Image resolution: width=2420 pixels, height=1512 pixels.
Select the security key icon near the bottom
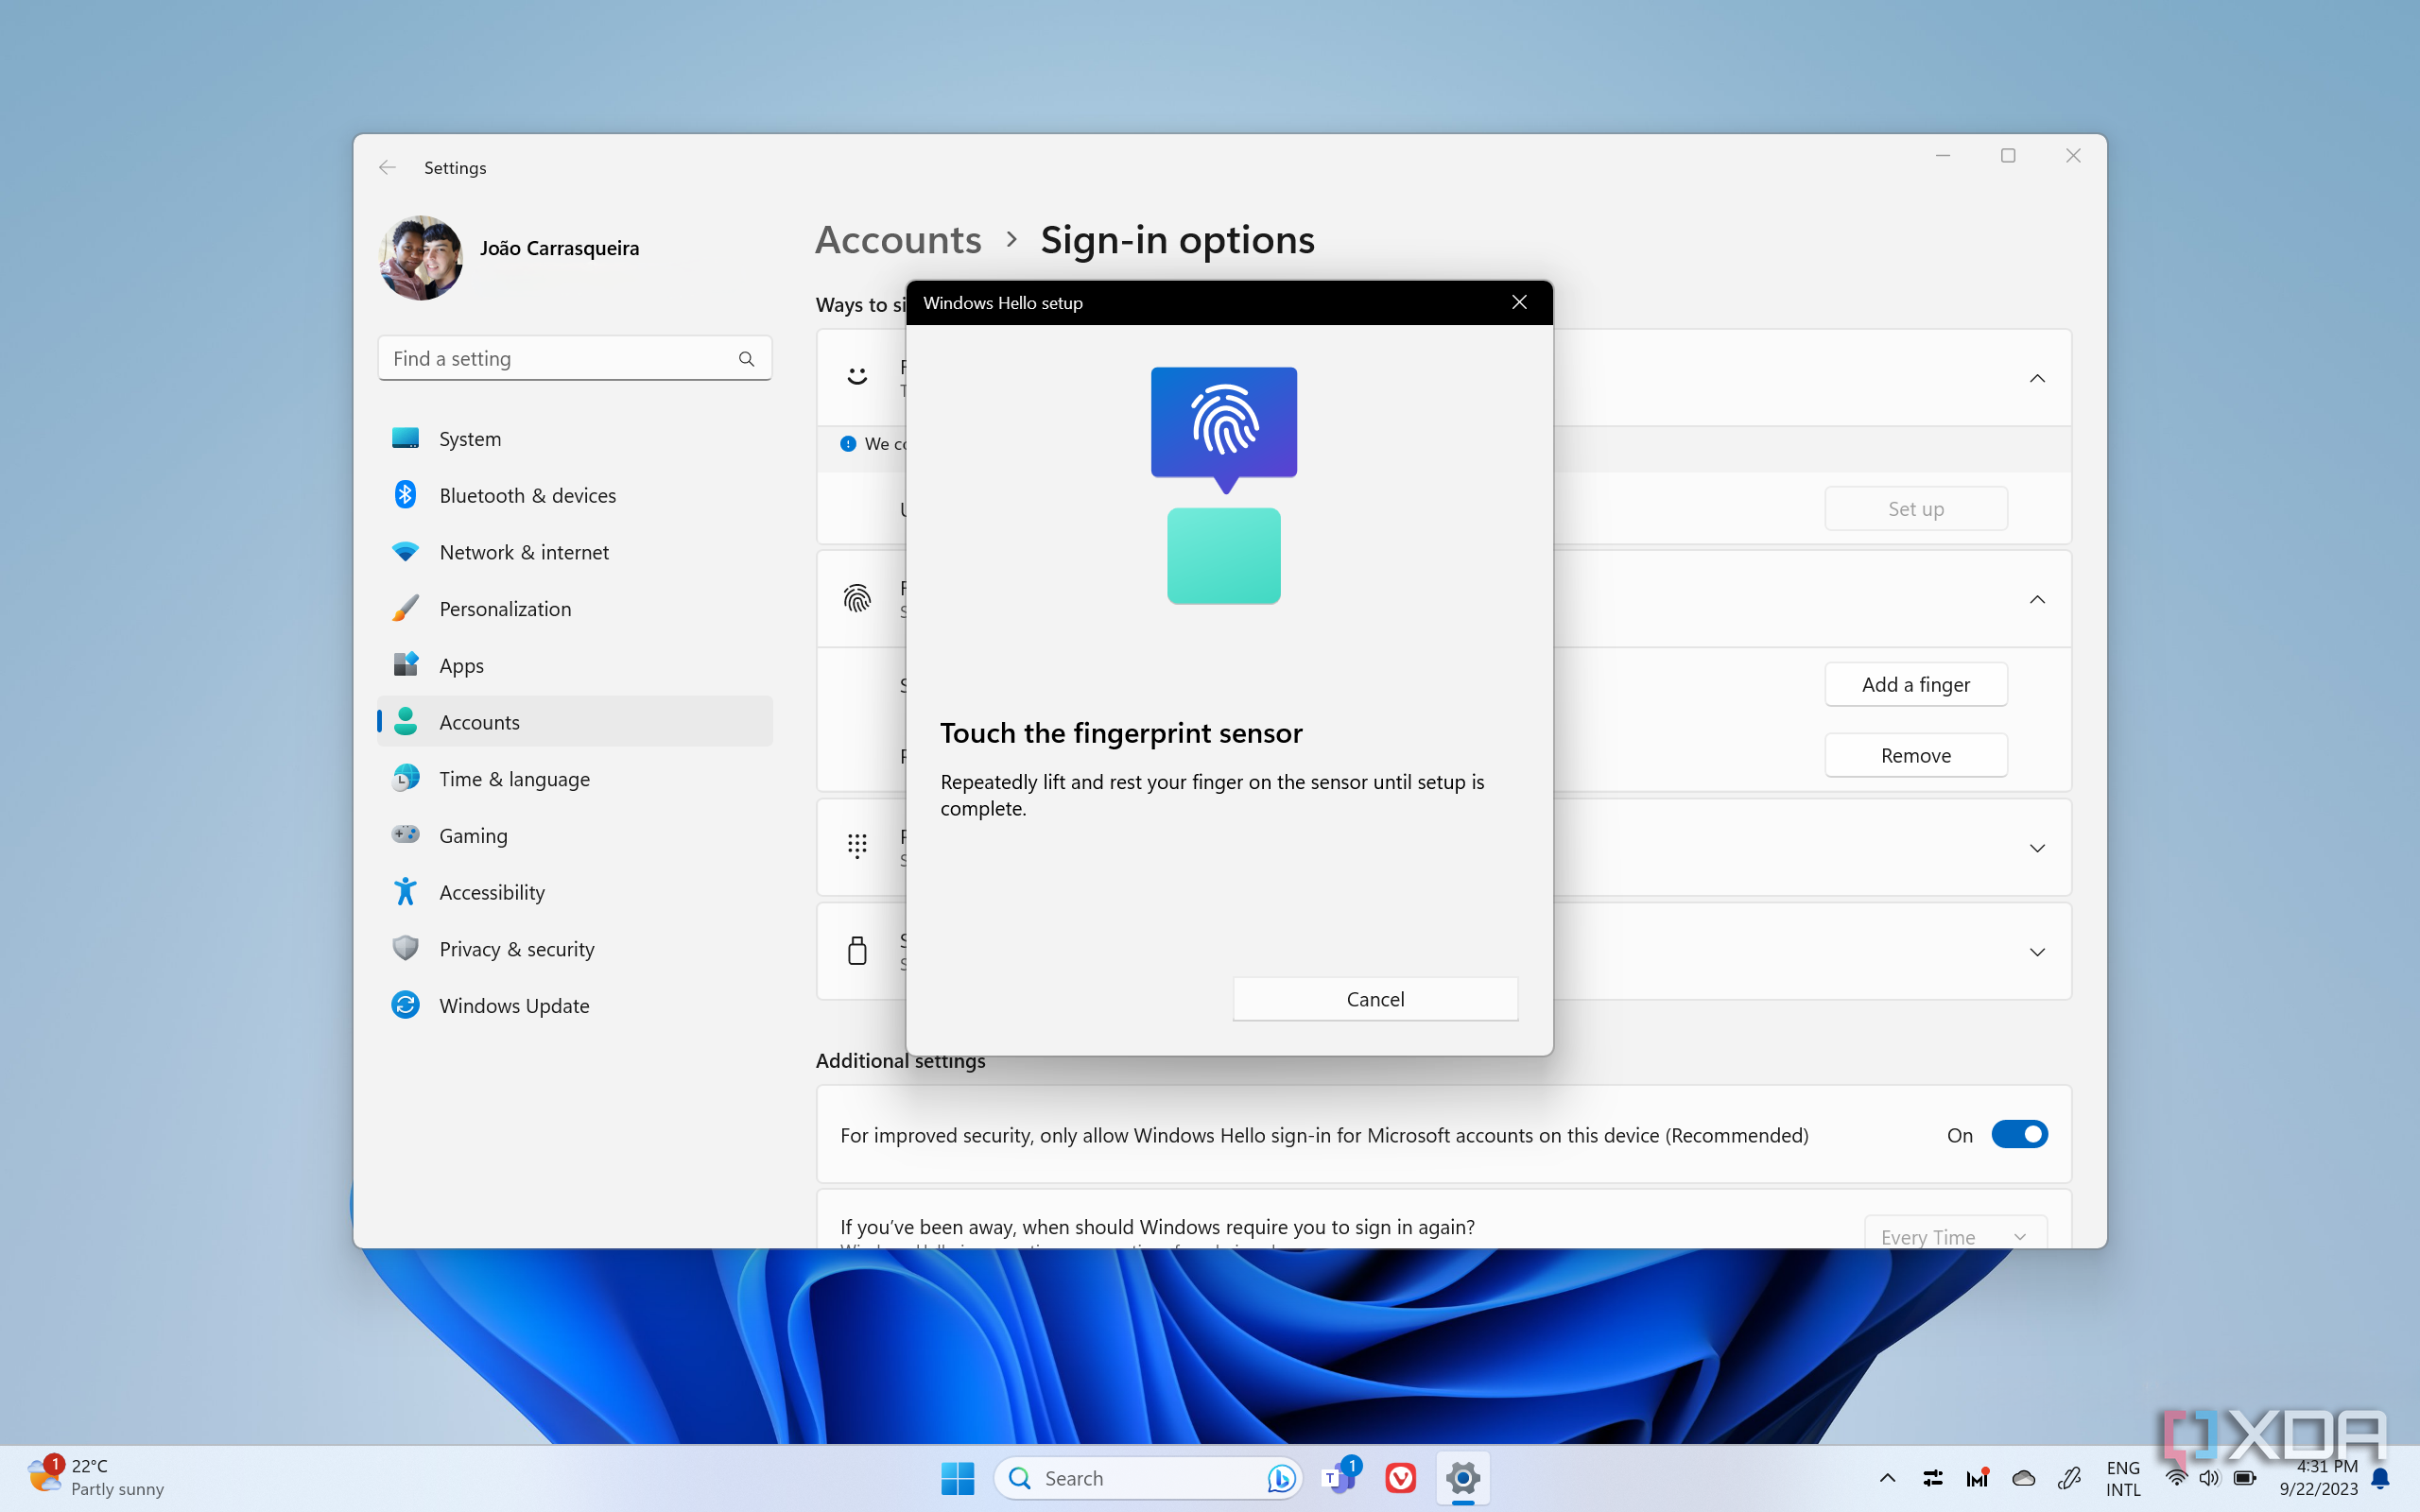click(857, 950)
